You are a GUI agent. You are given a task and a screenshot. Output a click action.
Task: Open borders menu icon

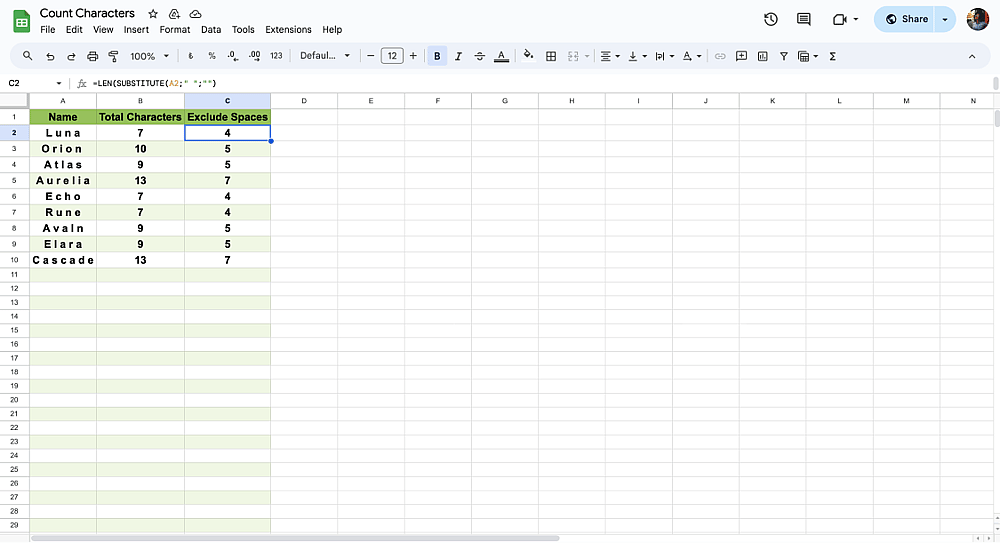551,56
